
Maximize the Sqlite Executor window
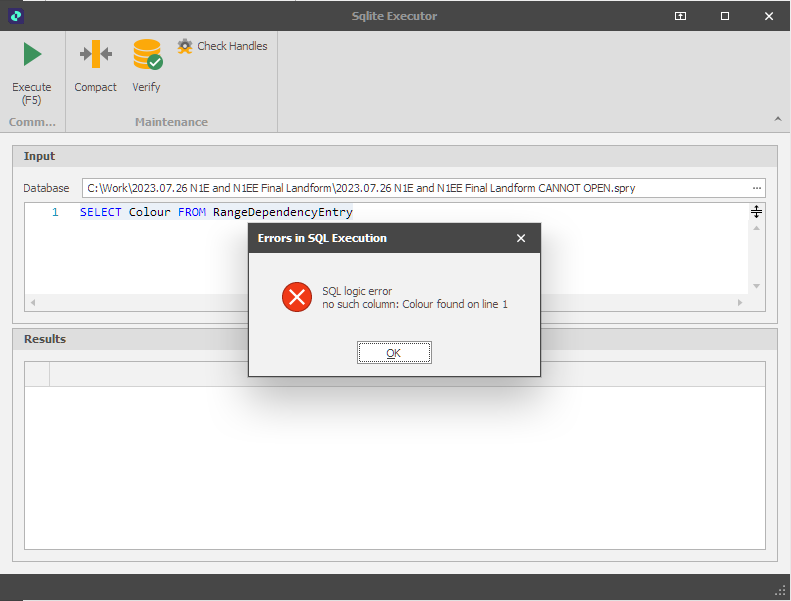[724, 16]
